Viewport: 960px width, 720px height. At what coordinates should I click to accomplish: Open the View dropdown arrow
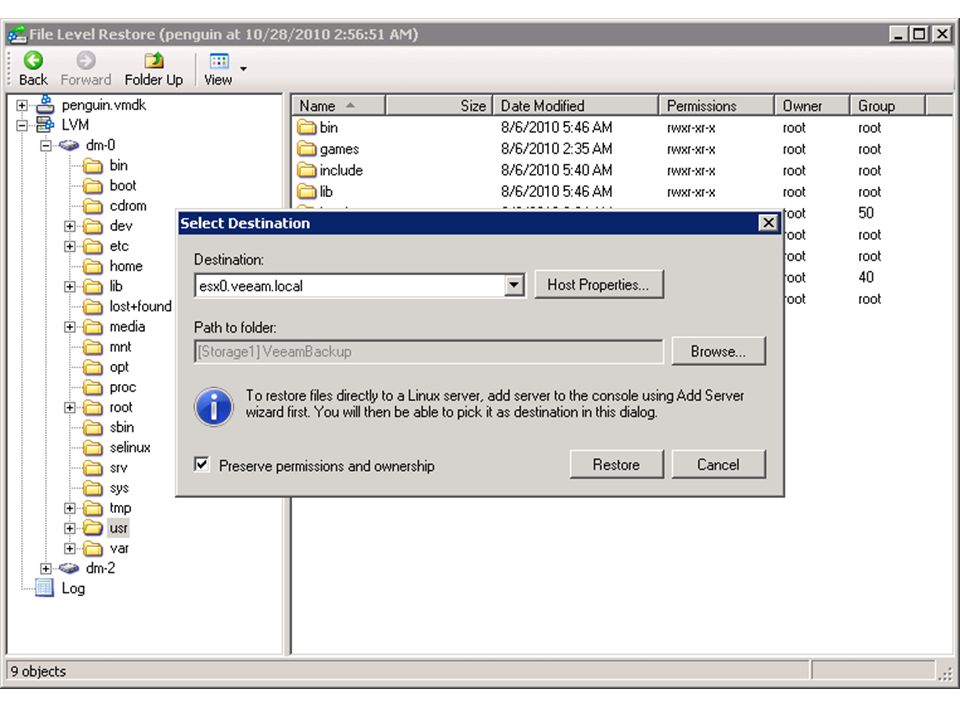(244, 68)
